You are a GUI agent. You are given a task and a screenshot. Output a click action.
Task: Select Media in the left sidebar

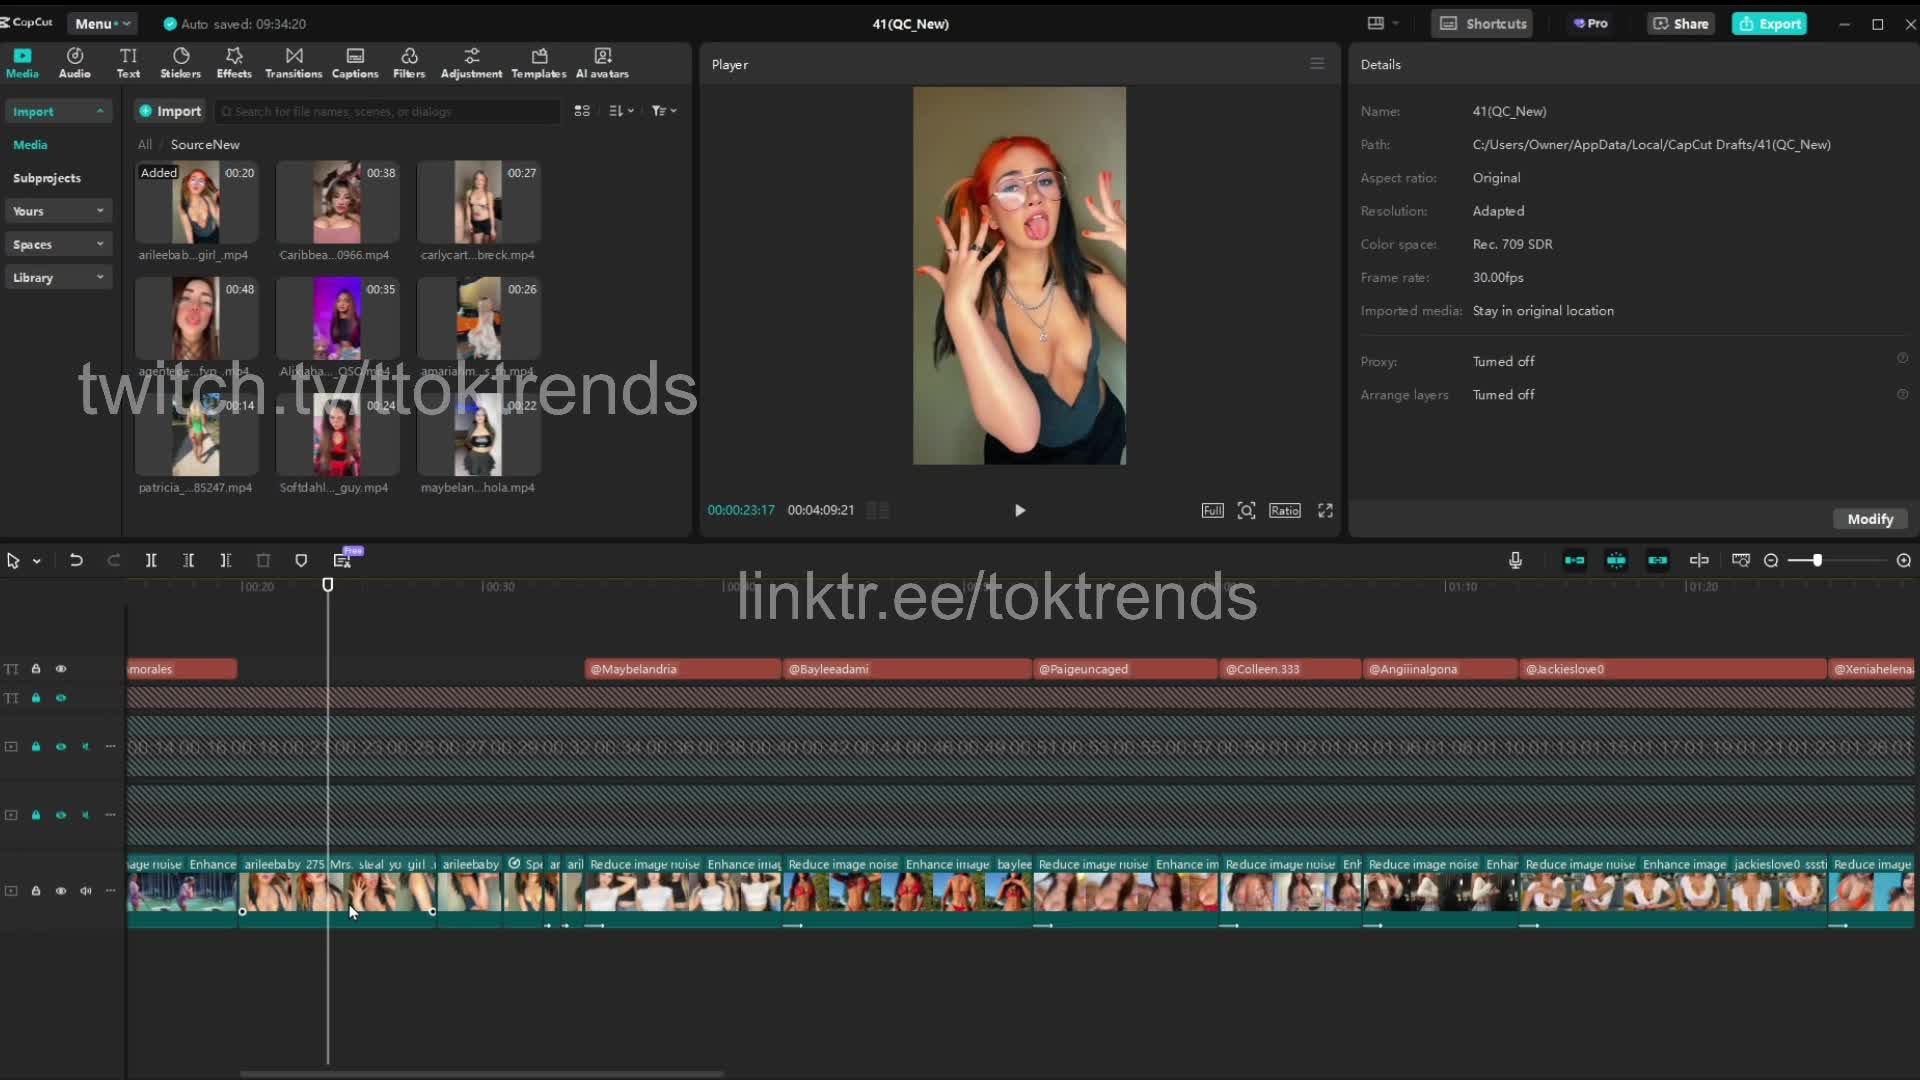pos(30,144)
